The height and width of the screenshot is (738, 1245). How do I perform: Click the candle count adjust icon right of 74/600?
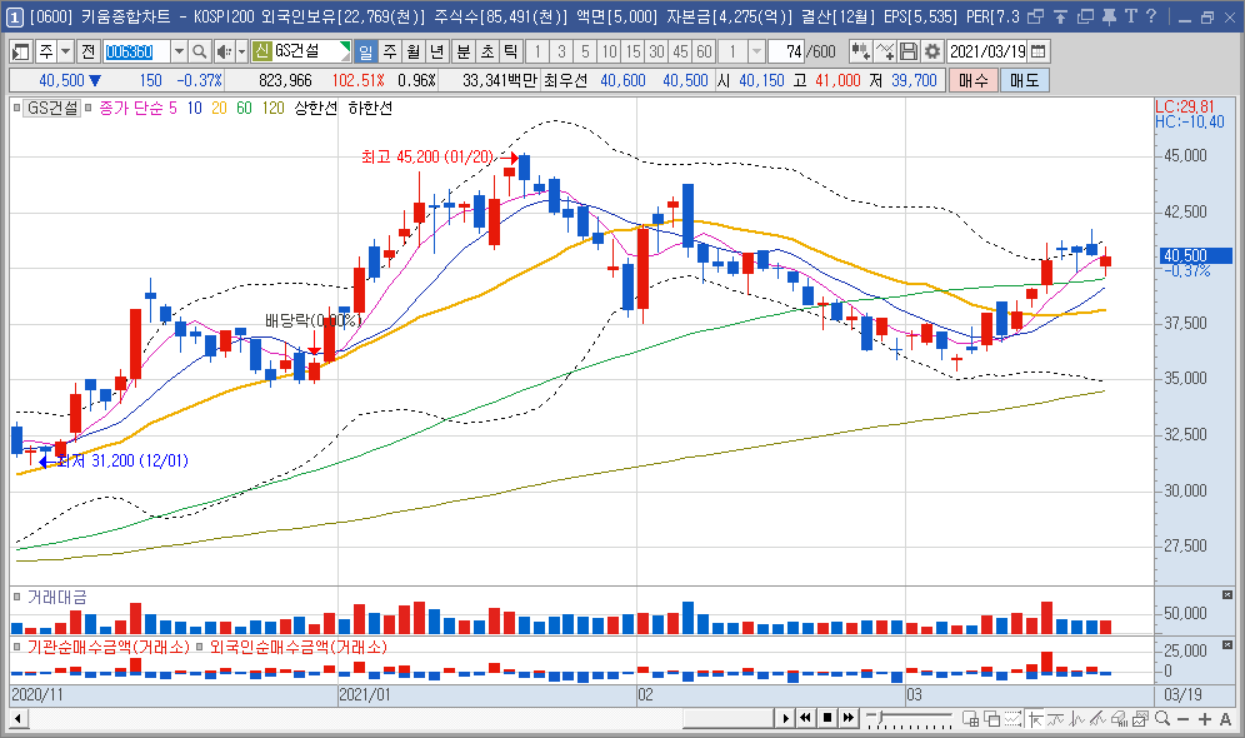pyautogui.click(x=860, y=51)
